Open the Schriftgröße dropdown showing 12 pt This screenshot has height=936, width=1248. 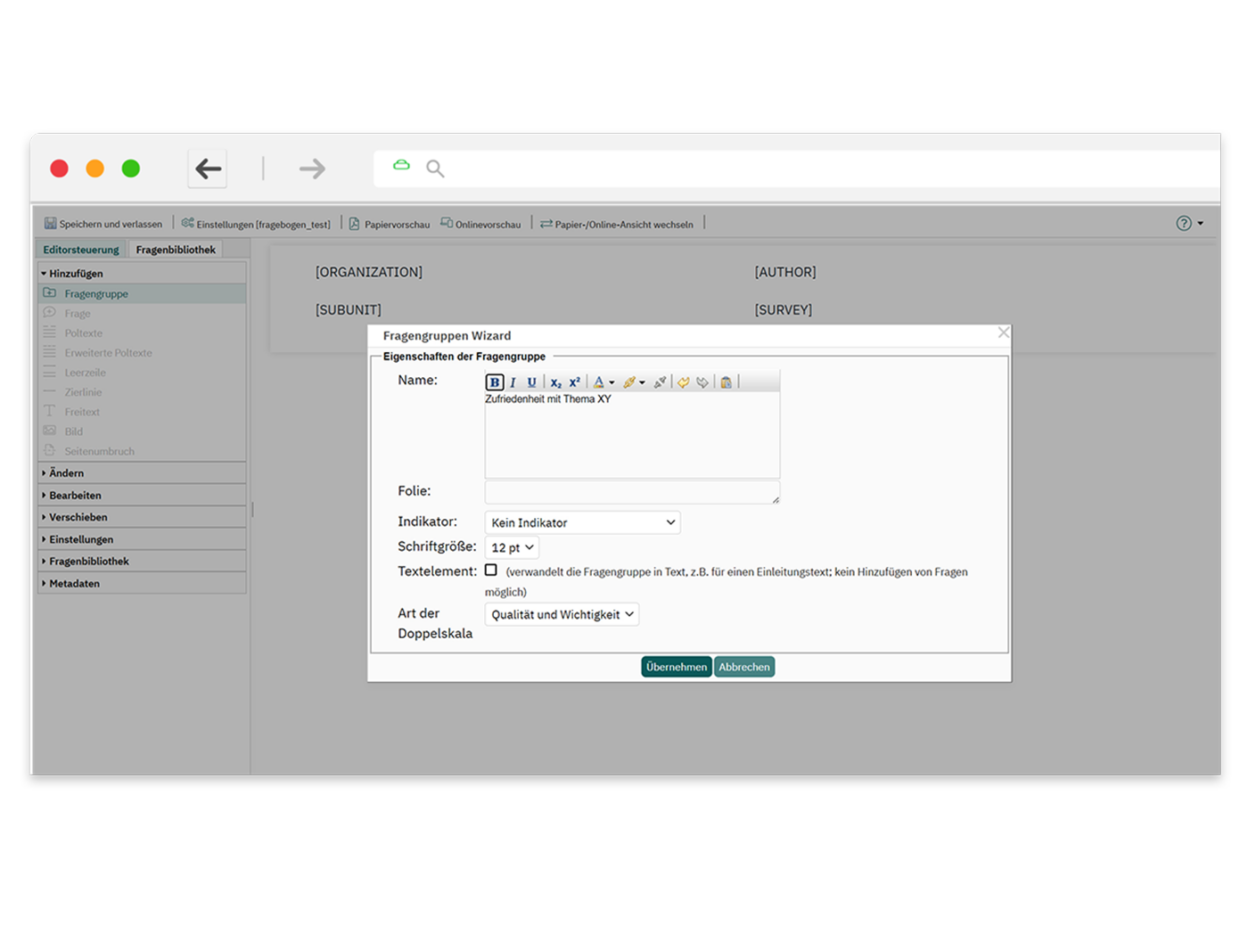511,547
